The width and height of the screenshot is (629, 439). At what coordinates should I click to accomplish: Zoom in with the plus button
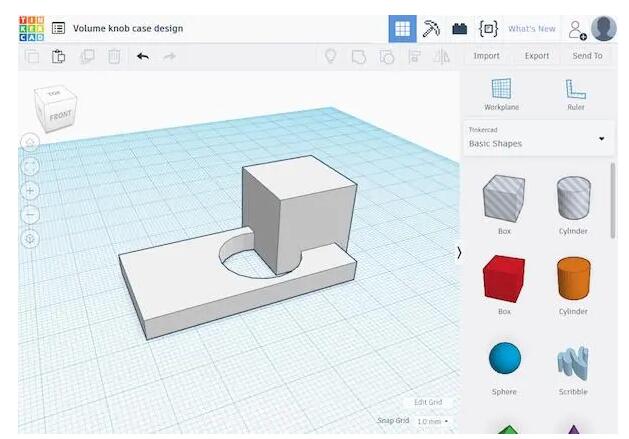tap(30, 190)
